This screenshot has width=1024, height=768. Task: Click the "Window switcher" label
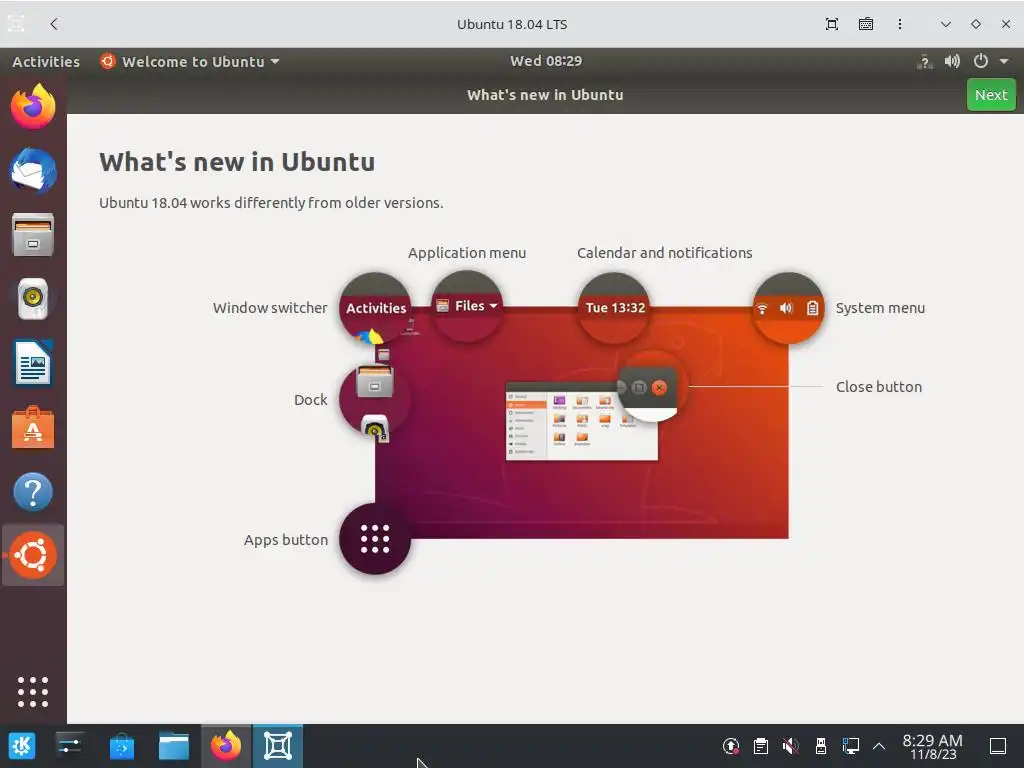click(270, 308)
